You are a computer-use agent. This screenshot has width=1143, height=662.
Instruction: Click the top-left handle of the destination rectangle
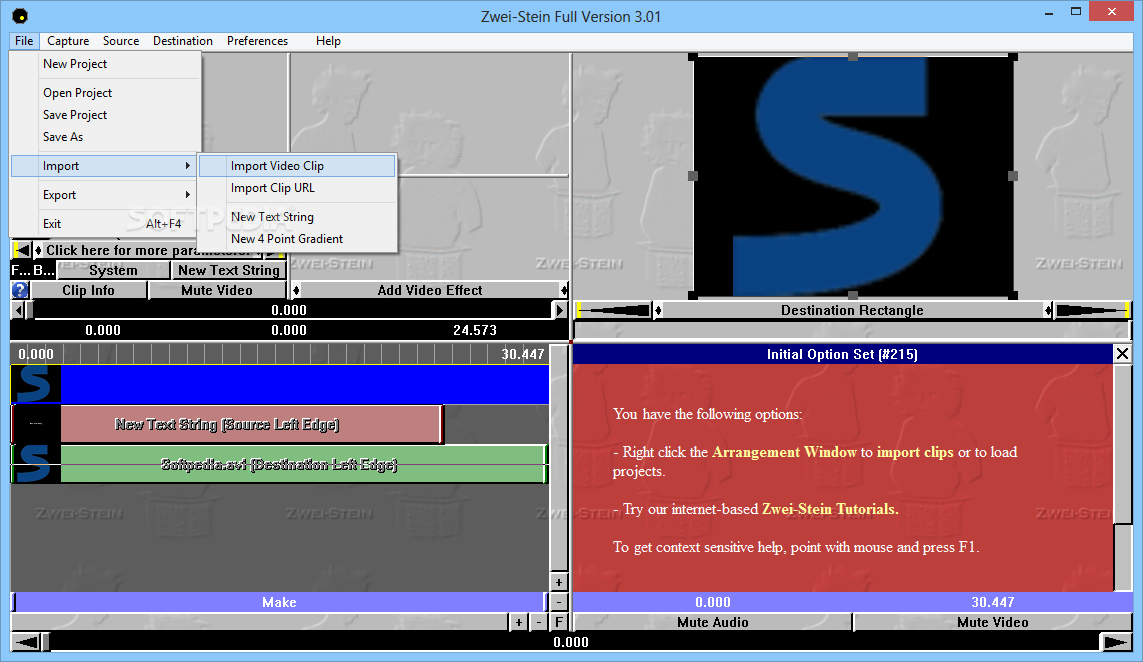(693, 56)
